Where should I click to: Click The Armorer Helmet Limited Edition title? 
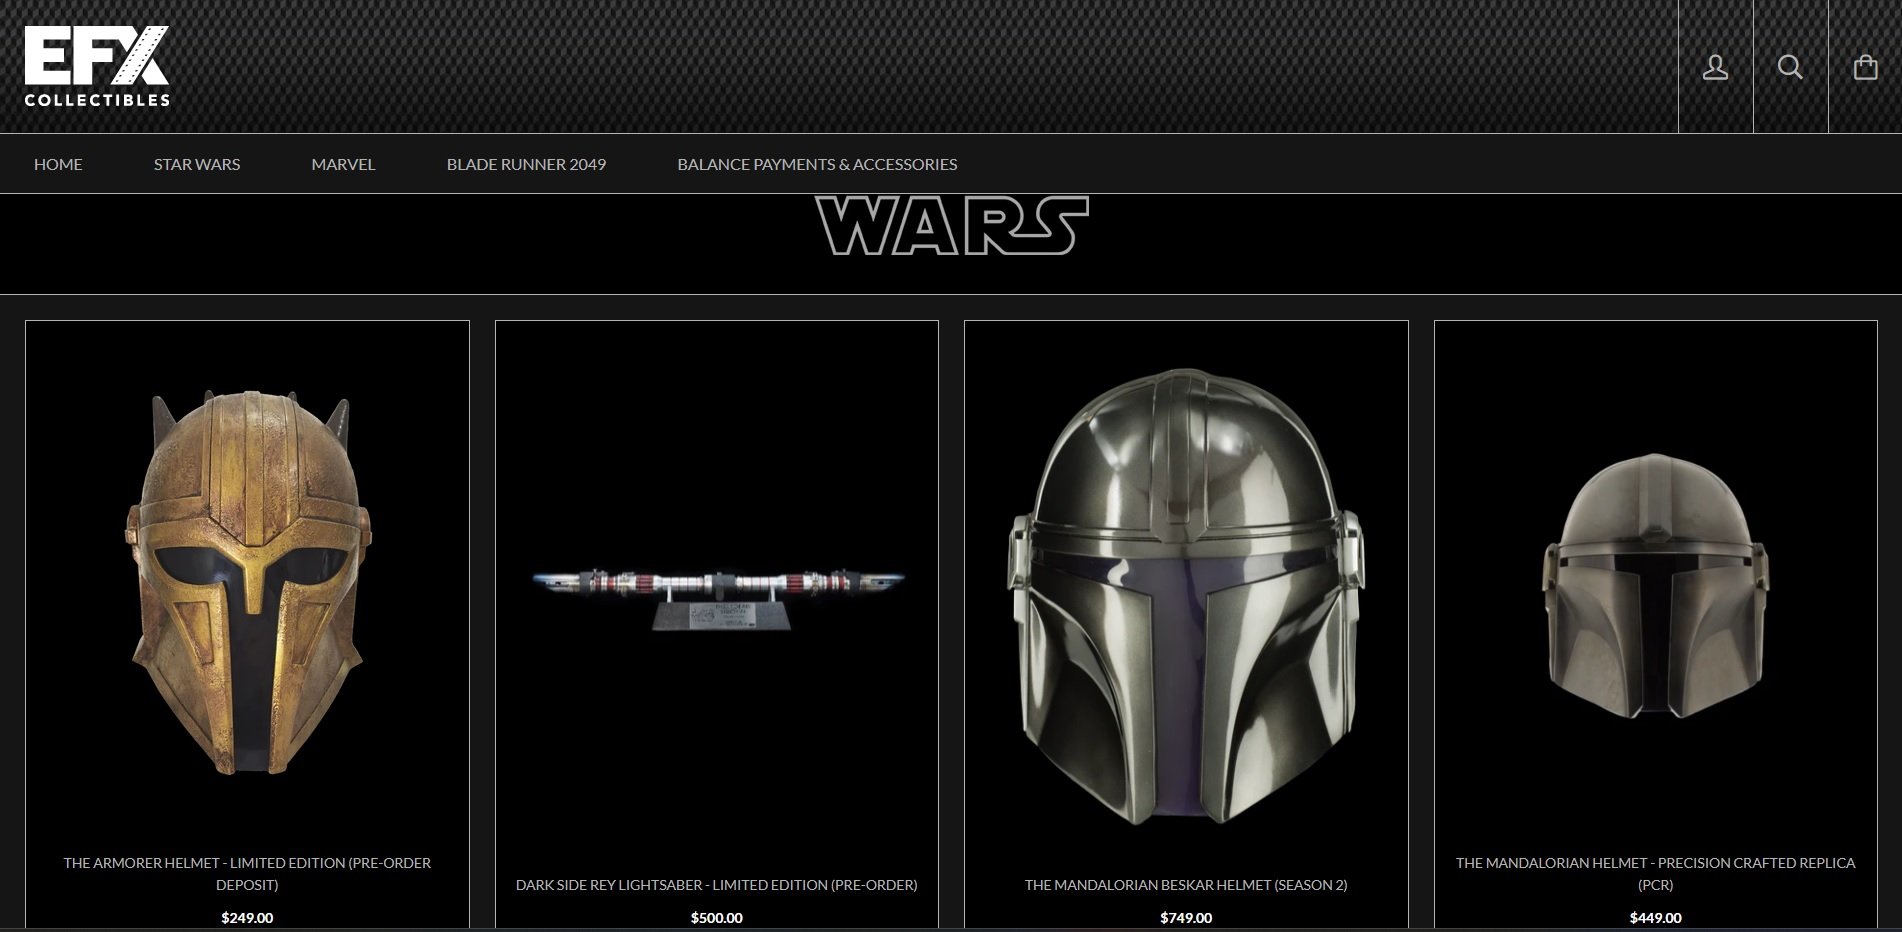tap(247, 873)
